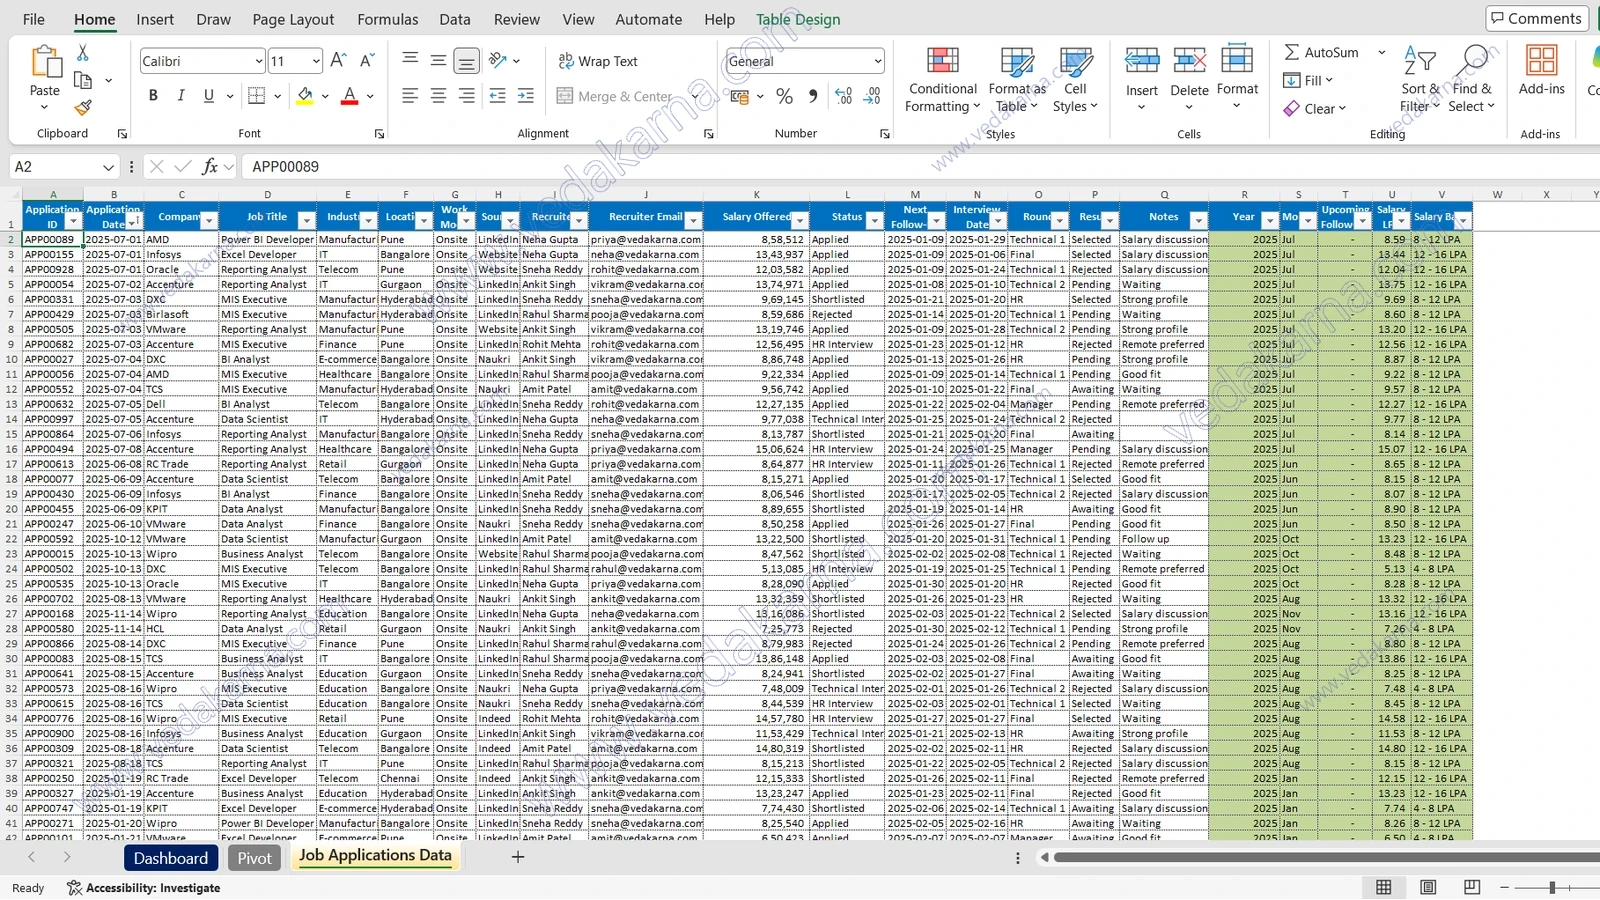1600x900 pixels.
Task: Switch to the Dashboard sheet tab
Action: coord(171,858)
